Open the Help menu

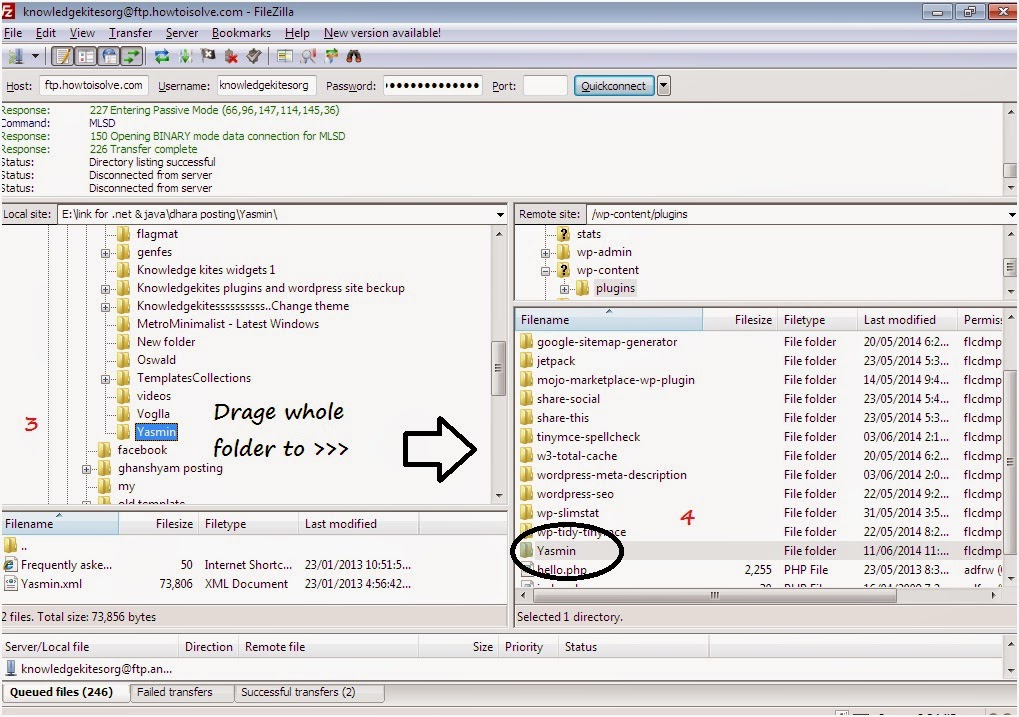tap(297, 33)
